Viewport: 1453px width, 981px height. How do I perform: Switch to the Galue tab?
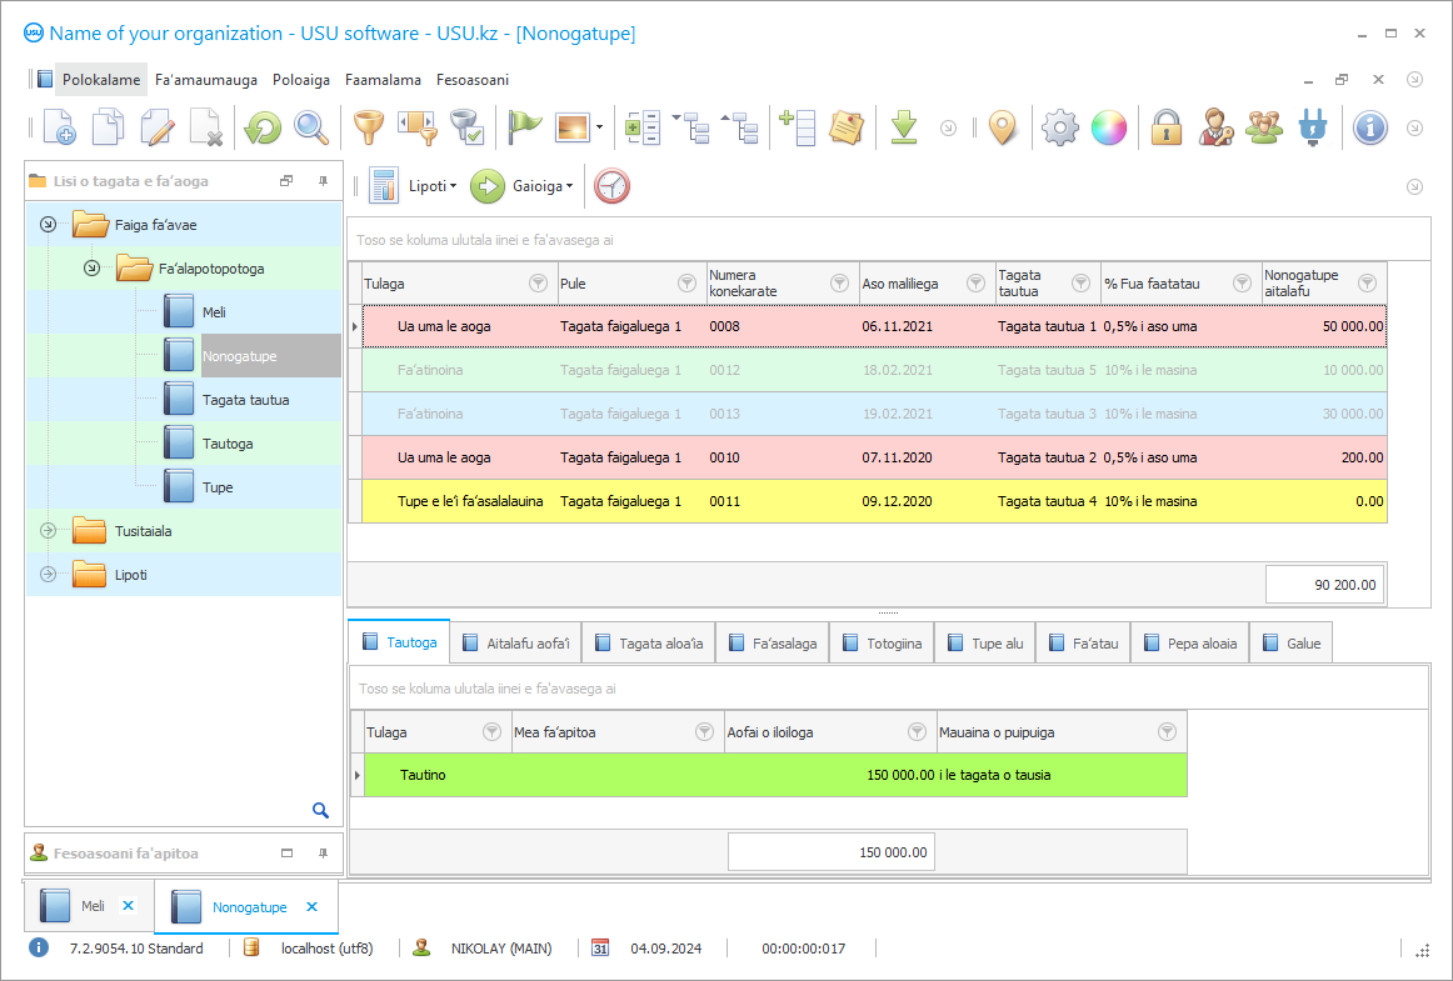(1292, 643)
